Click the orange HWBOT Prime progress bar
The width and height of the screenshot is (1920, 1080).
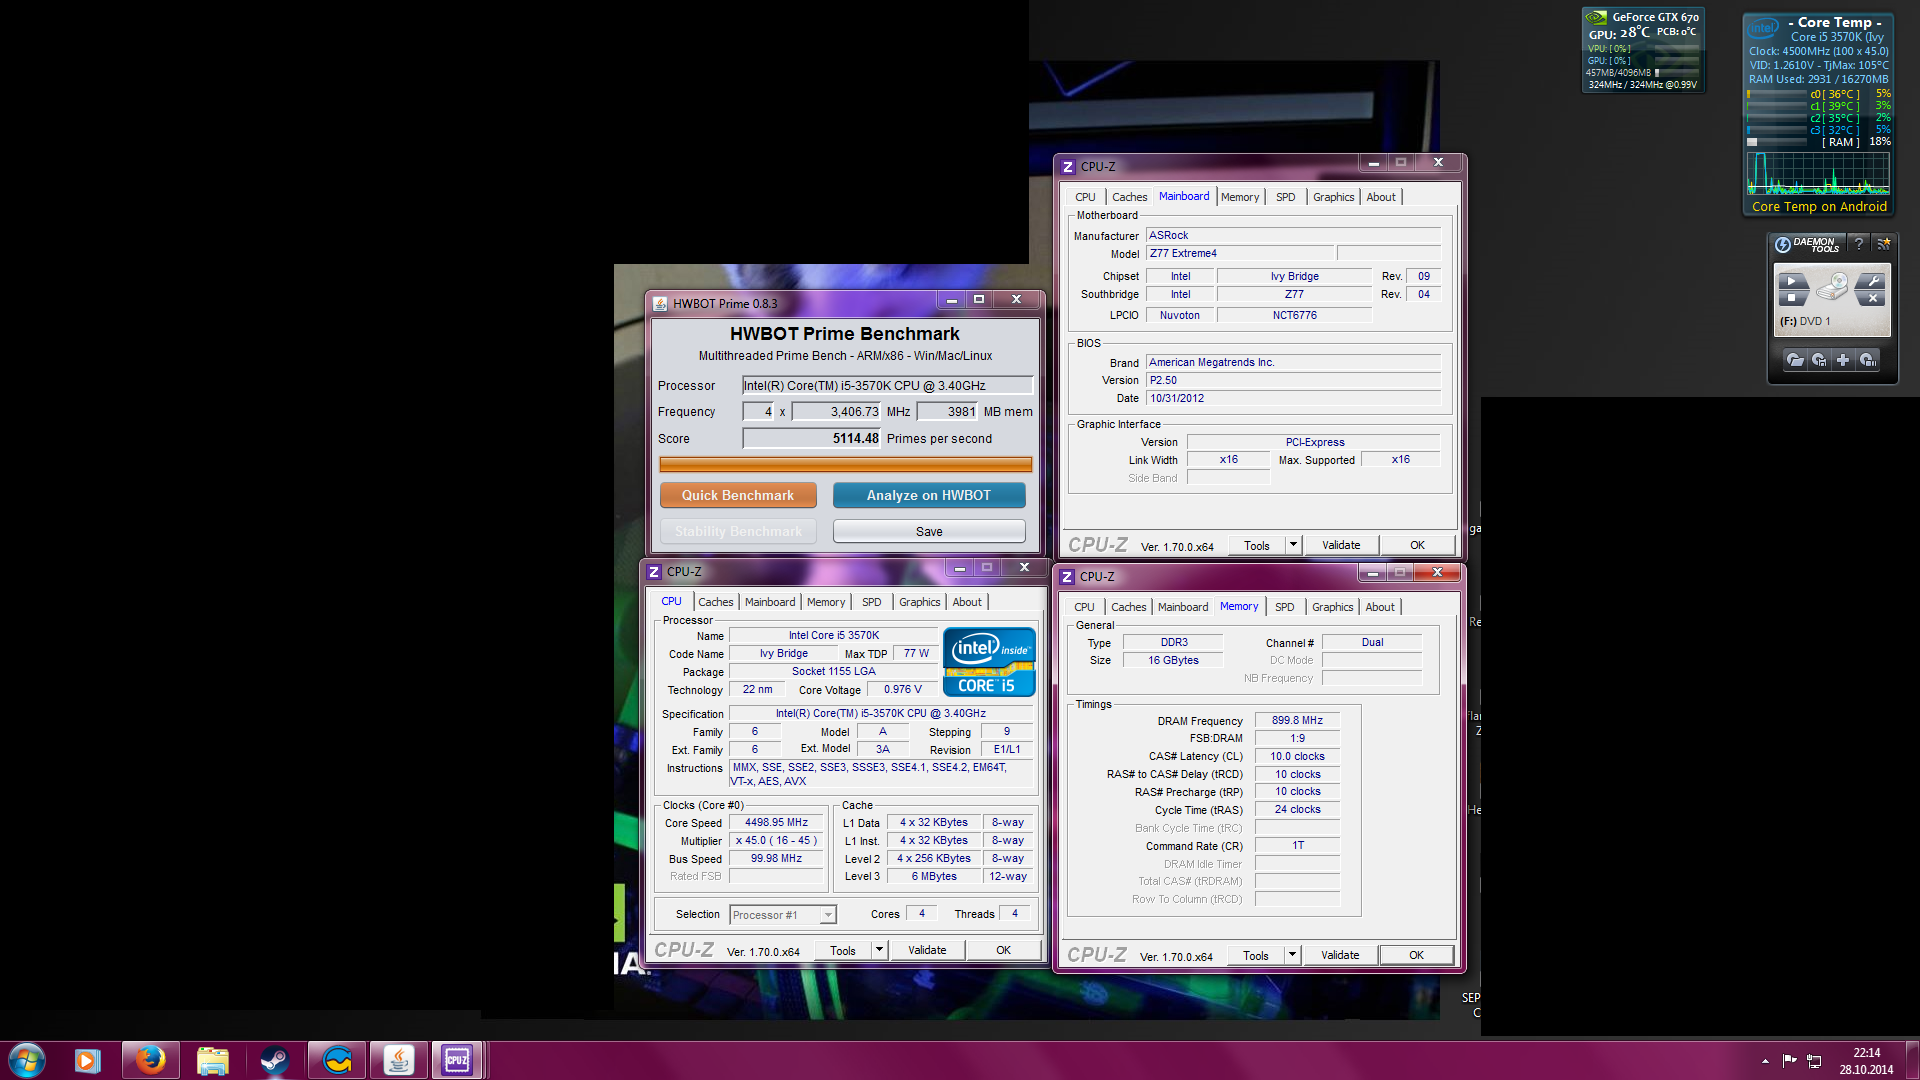(846, 464)
